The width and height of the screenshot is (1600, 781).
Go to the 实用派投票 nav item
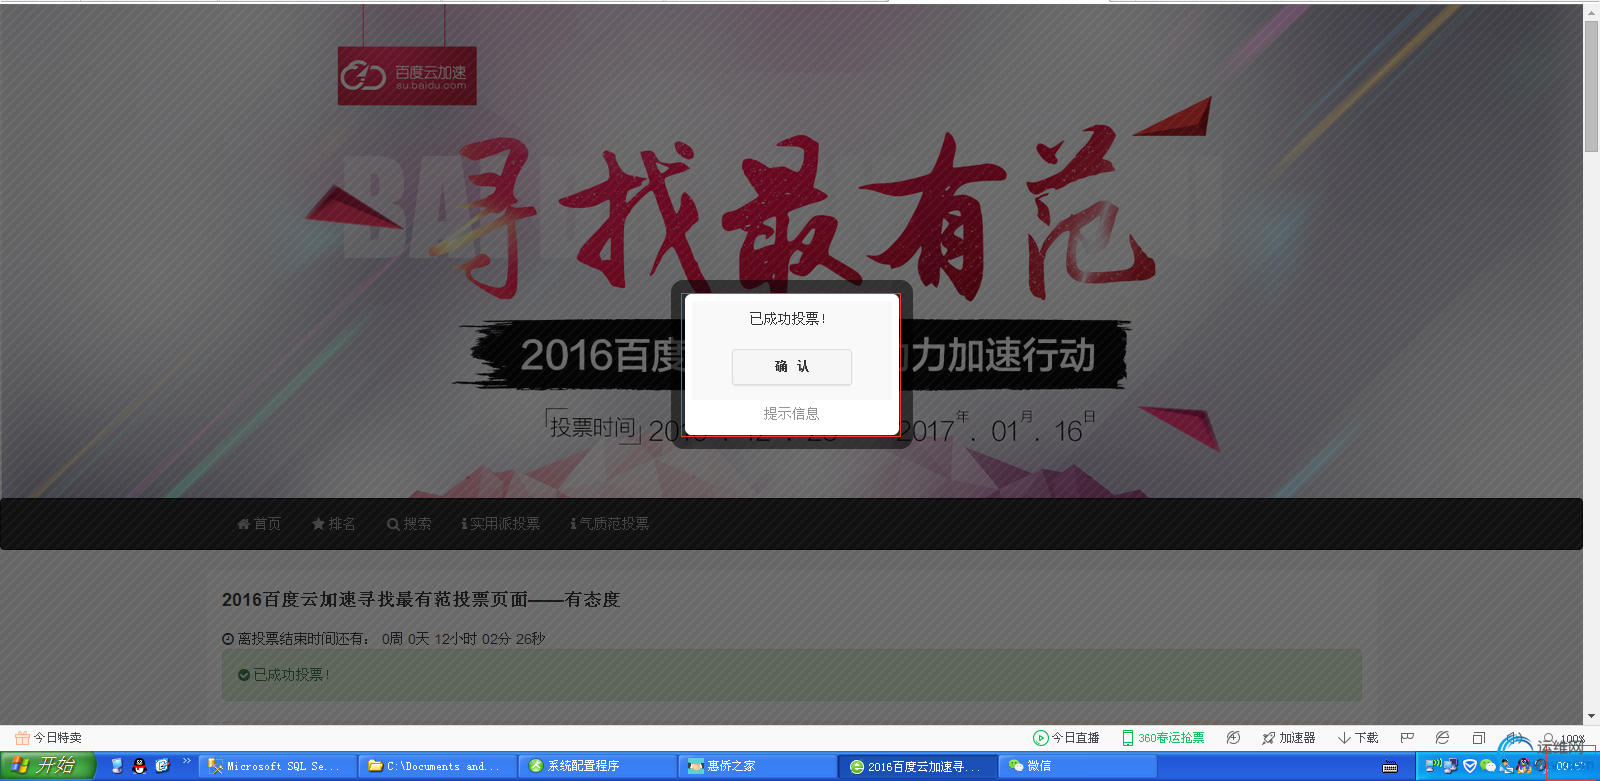click(x=501, y=524)
